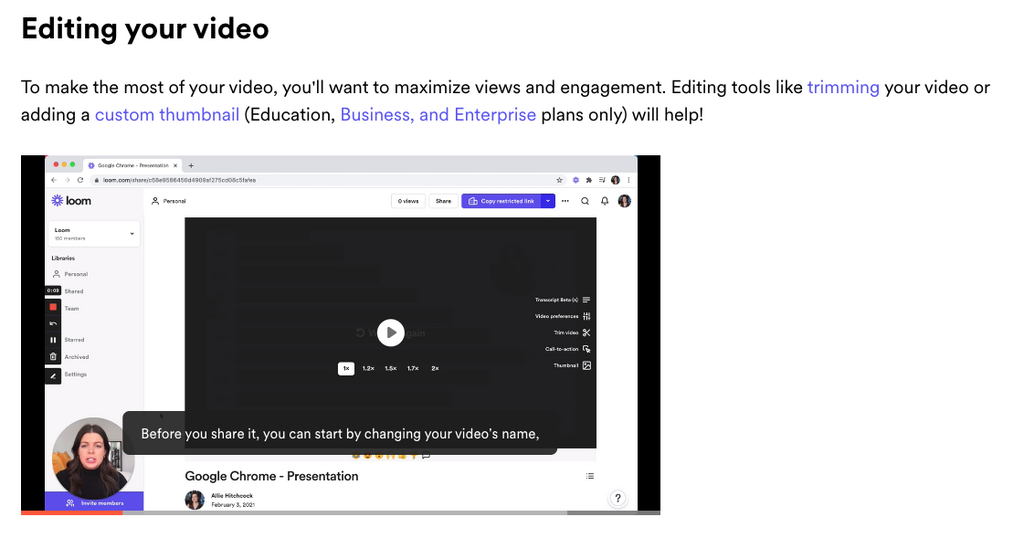Open the Copy restricted link dropdown arrow
Screen dimensions: 1024x538
(x=548, y=201)
